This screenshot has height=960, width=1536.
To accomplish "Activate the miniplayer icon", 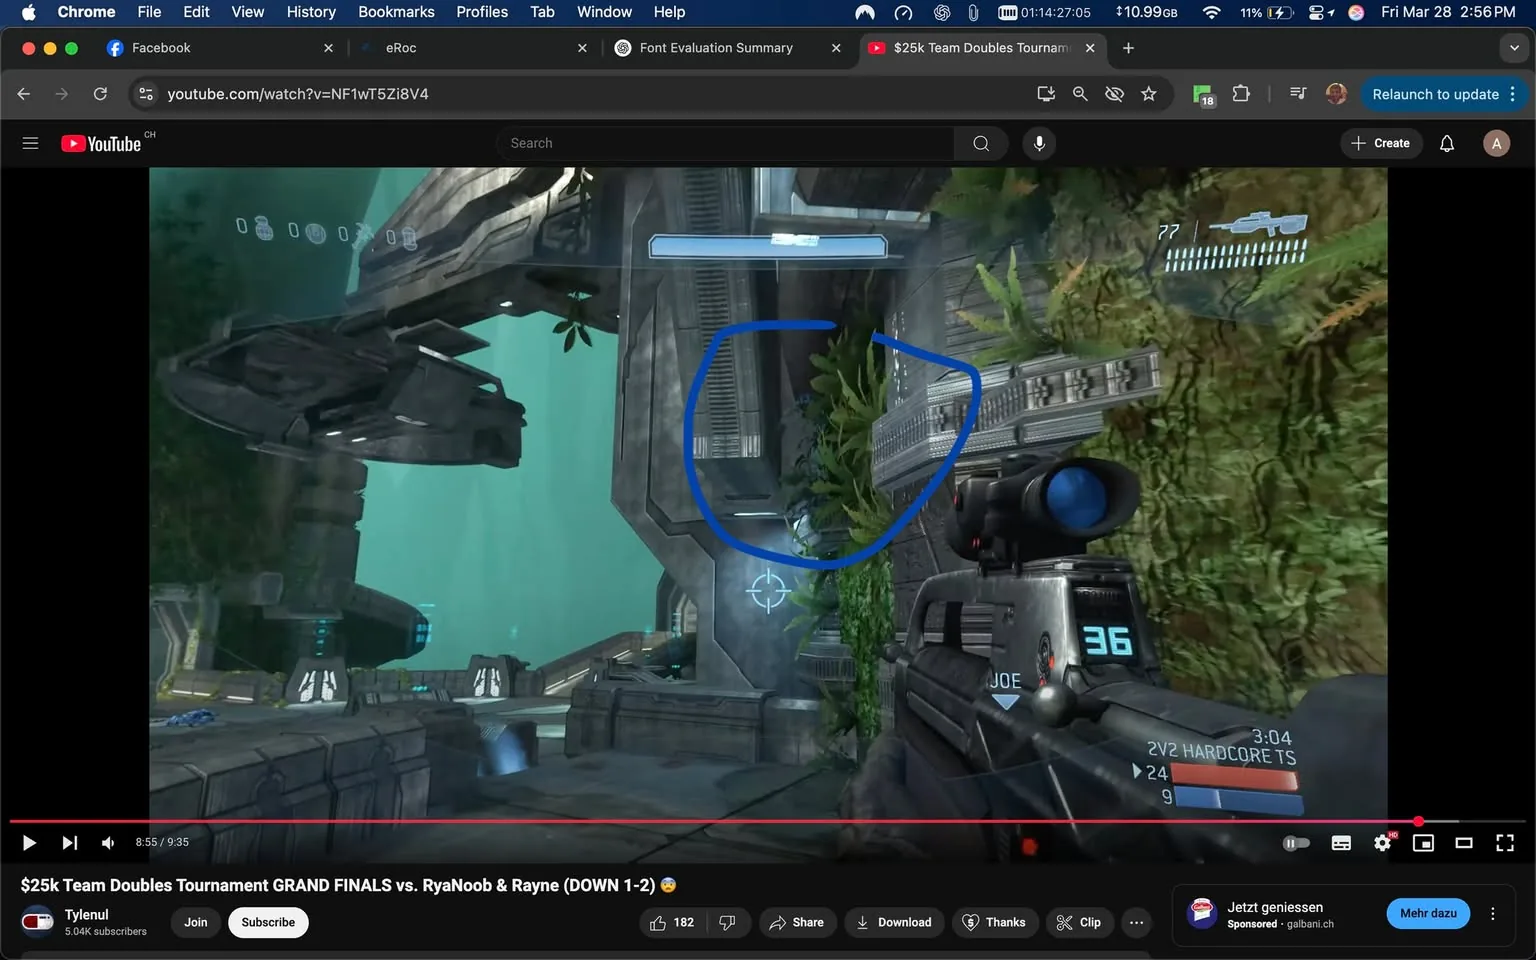I will pyautogui.click(x=1423, y=843).
